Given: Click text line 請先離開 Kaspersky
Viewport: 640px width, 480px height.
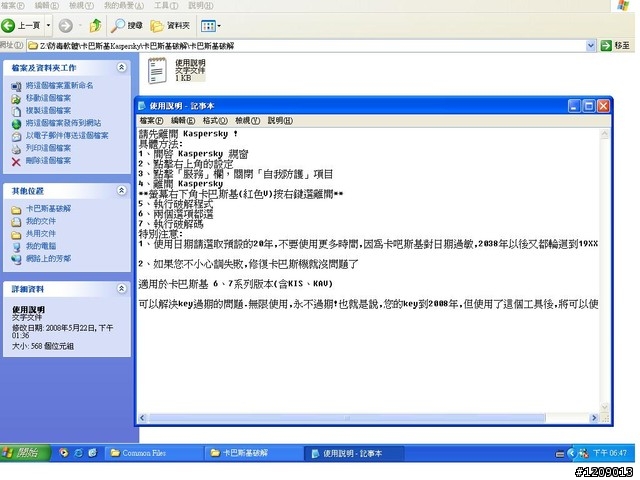Looking at the screenshot, I should pyautogui.click(x=188, y=134).
